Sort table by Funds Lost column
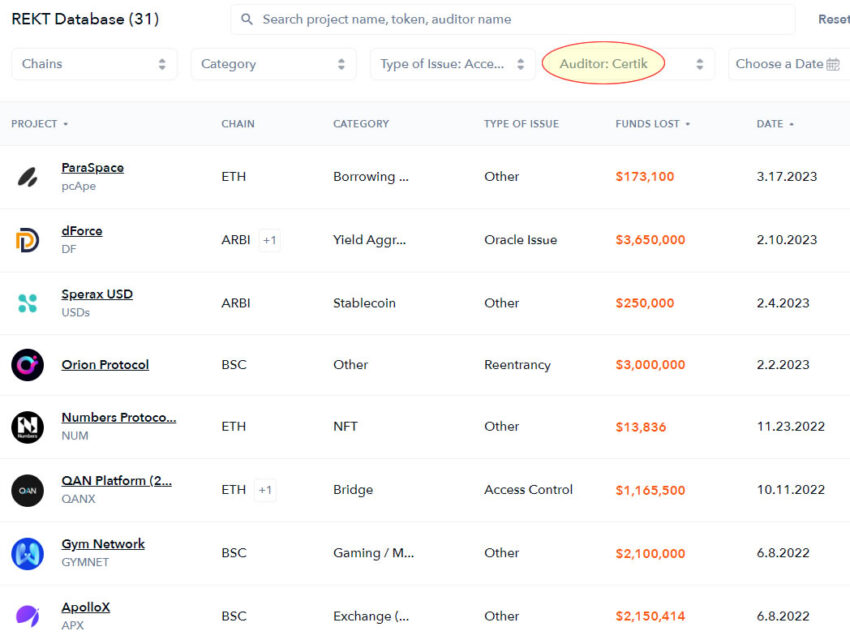Viewport: 850px width, 644px height. coord(652,124)
